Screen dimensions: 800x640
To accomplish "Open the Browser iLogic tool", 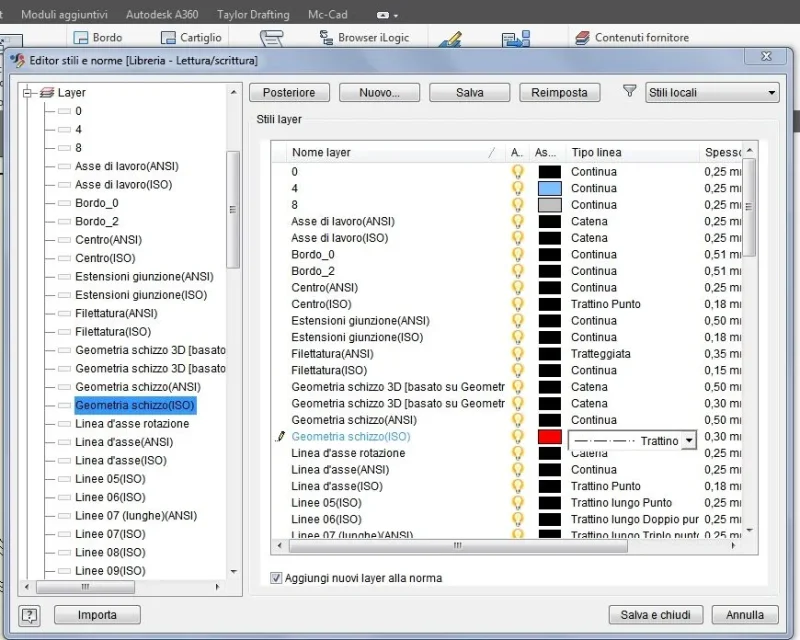I will pos(364,38).
